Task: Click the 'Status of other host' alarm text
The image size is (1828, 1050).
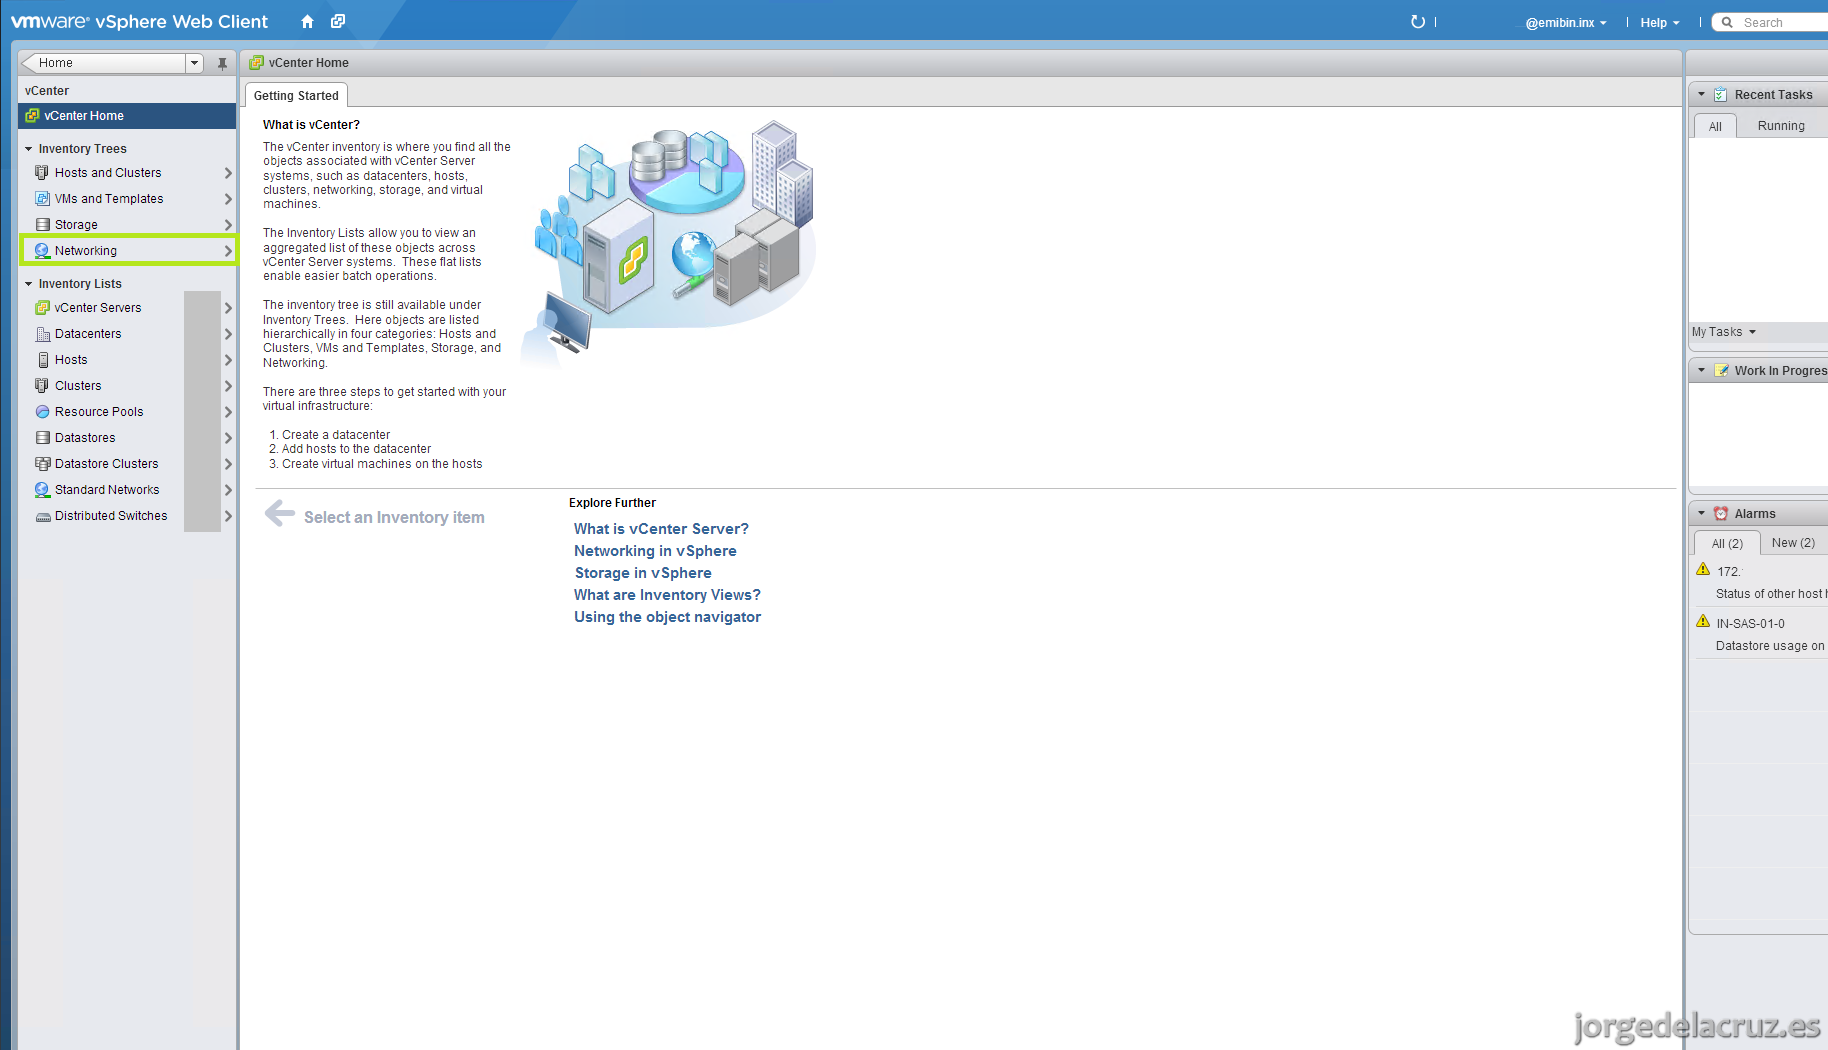Action: point(1771,594)
